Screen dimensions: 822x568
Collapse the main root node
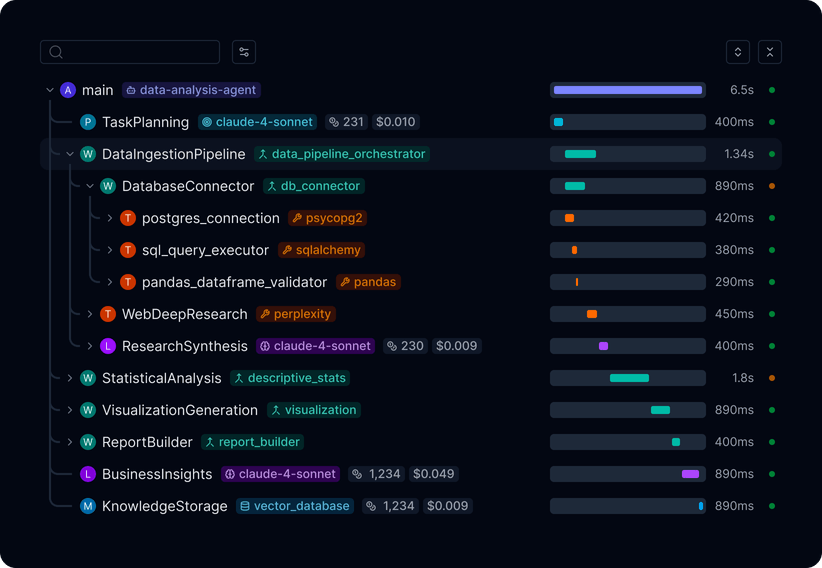click(x=50, y=90)
